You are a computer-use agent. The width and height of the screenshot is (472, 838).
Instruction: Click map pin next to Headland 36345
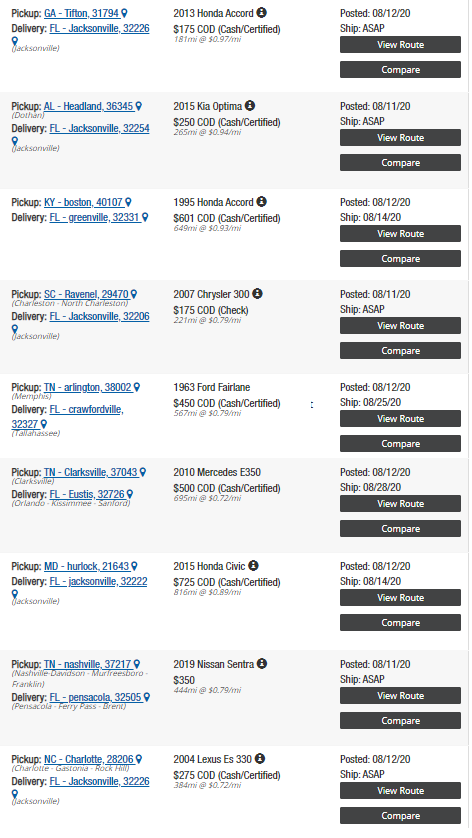(x=138, y=106)
